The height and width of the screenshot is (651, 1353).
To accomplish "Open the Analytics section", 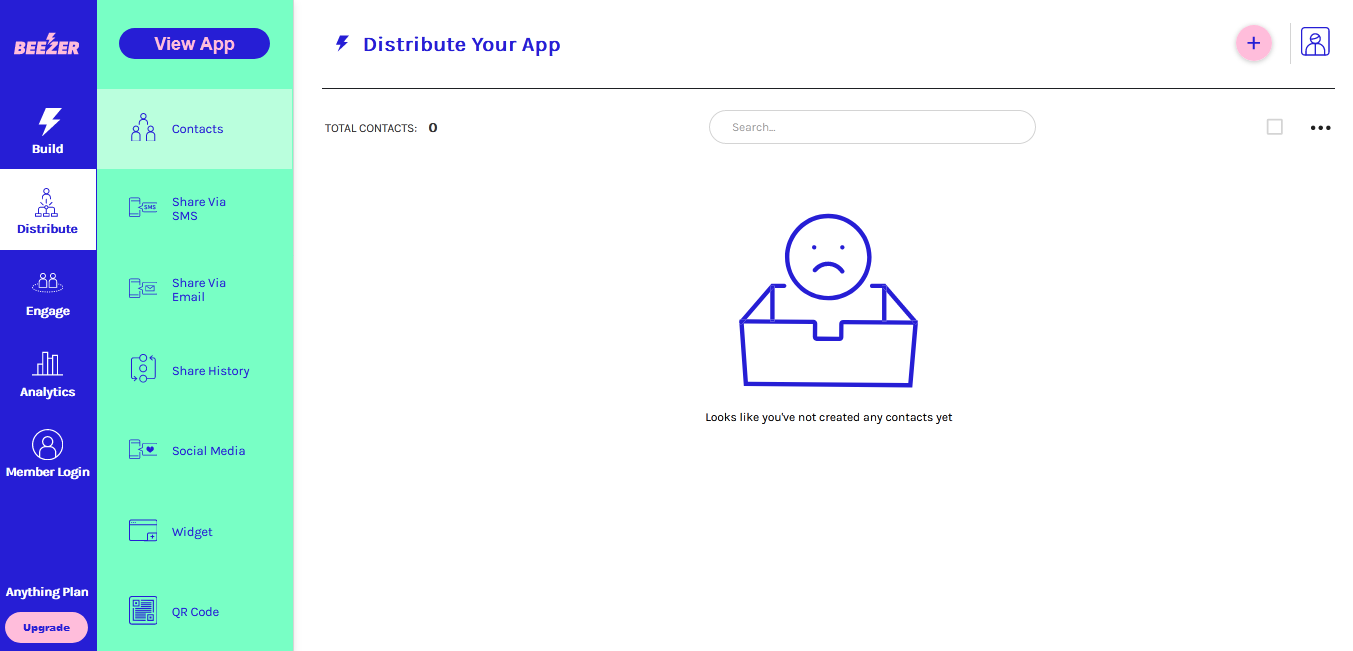I will tap(48, 375).
